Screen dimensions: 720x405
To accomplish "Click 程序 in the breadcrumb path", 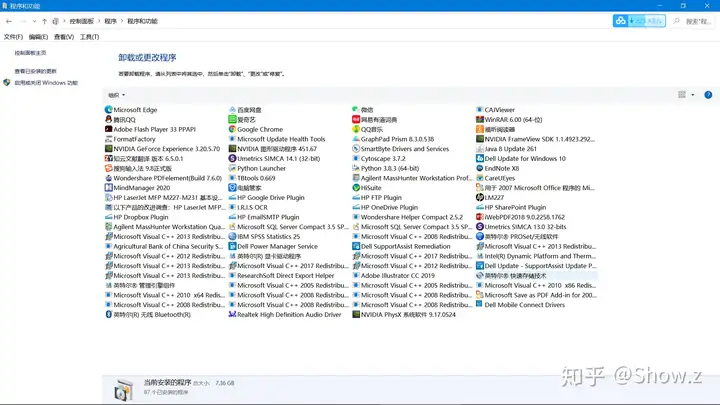I will (111, 21).
